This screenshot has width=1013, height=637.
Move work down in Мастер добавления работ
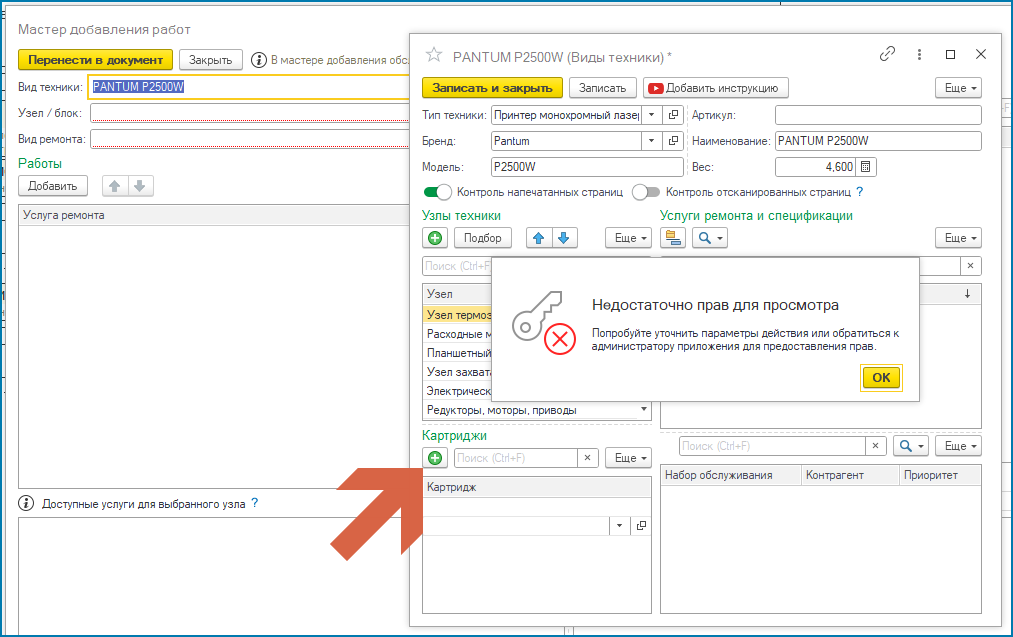140,186
